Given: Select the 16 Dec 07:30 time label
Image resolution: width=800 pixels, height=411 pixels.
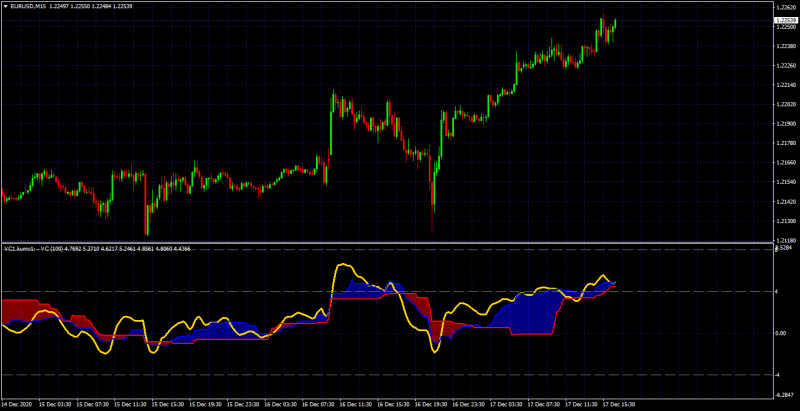Looking at the screenshot, I should [x=316, y=401].
